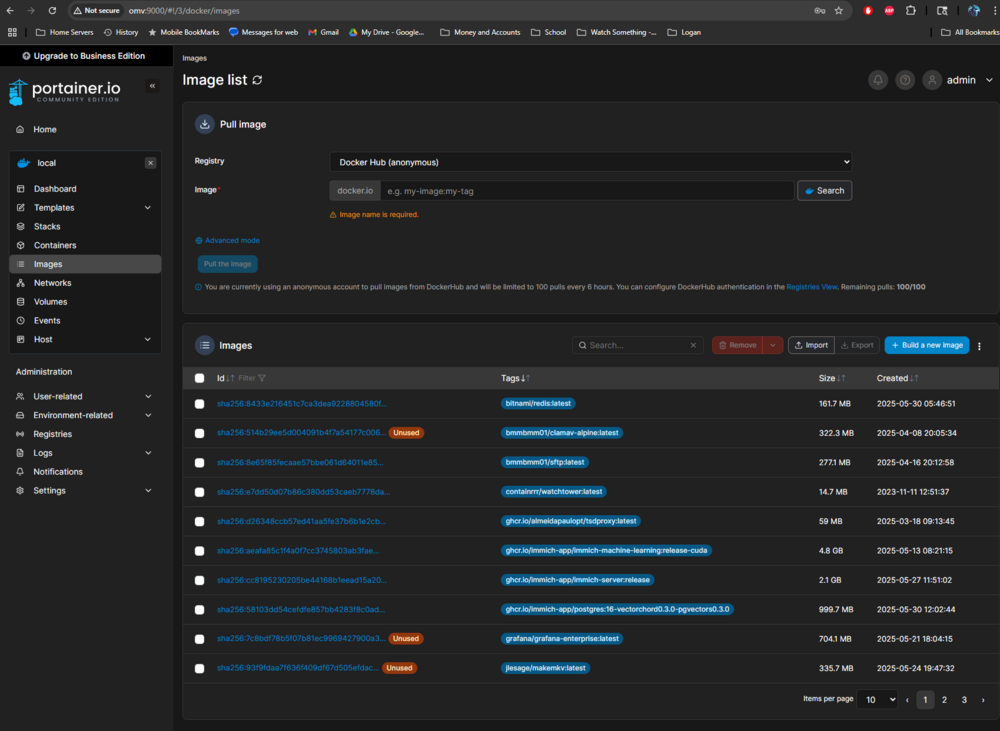The image size is (1000, 731).
Task: Open the Registry dropdown
Action: (x=591, y=162)
